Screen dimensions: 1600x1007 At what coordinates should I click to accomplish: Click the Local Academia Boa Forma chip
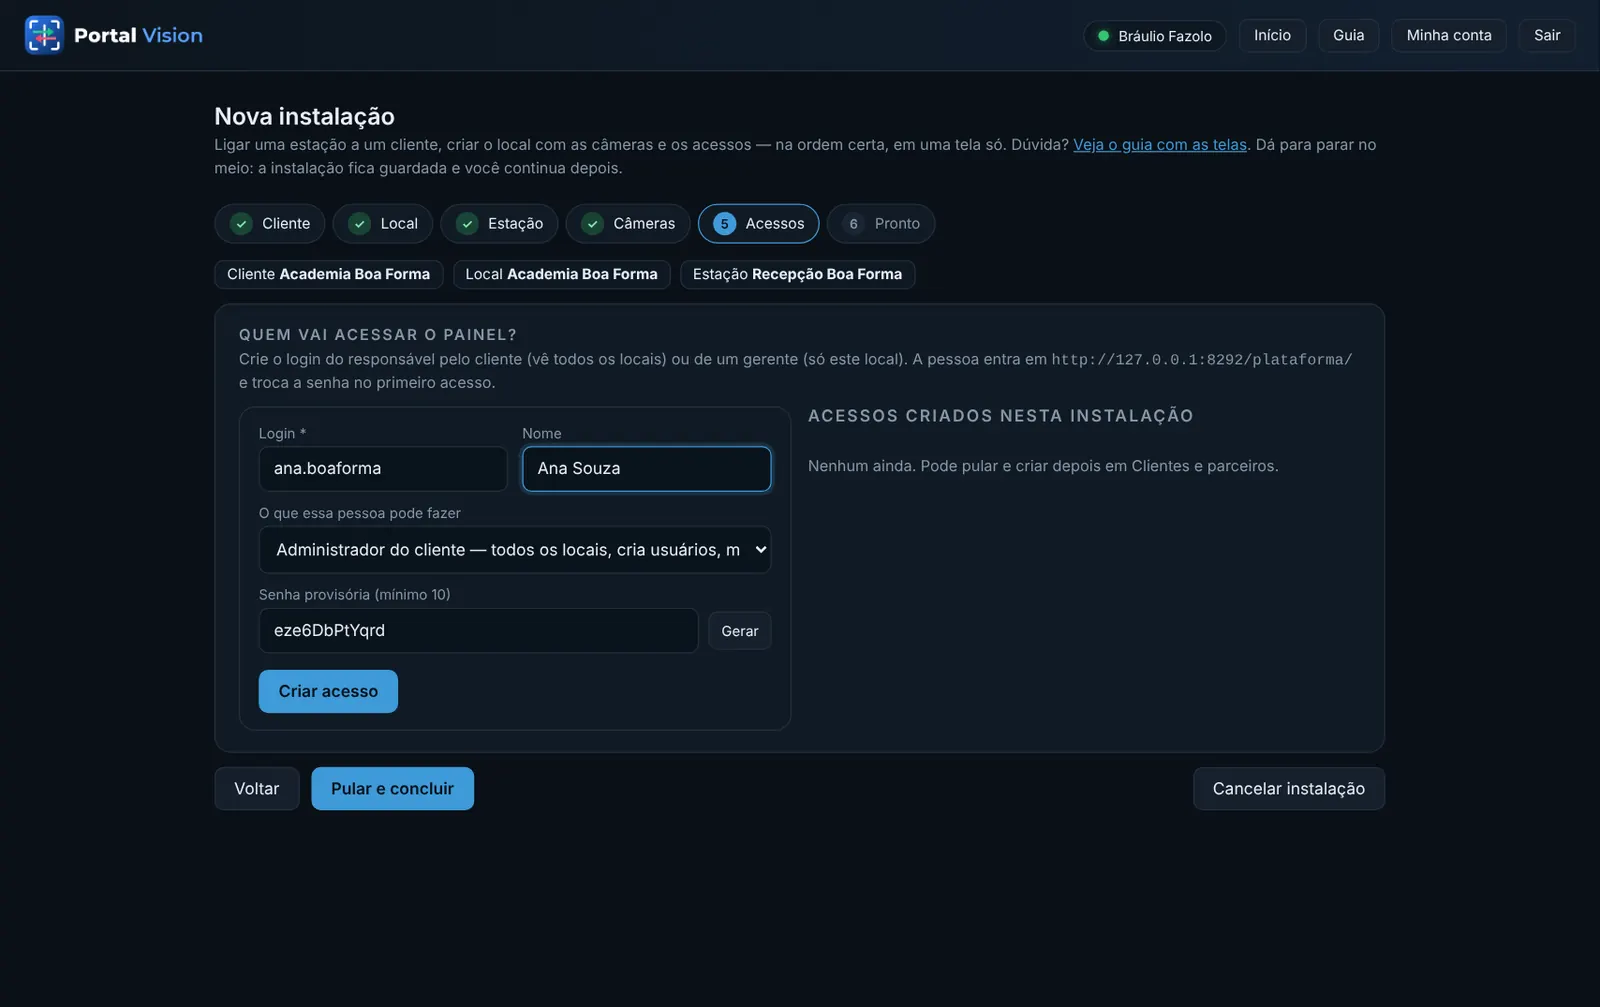pyautogui.click(x=562, y=274)
